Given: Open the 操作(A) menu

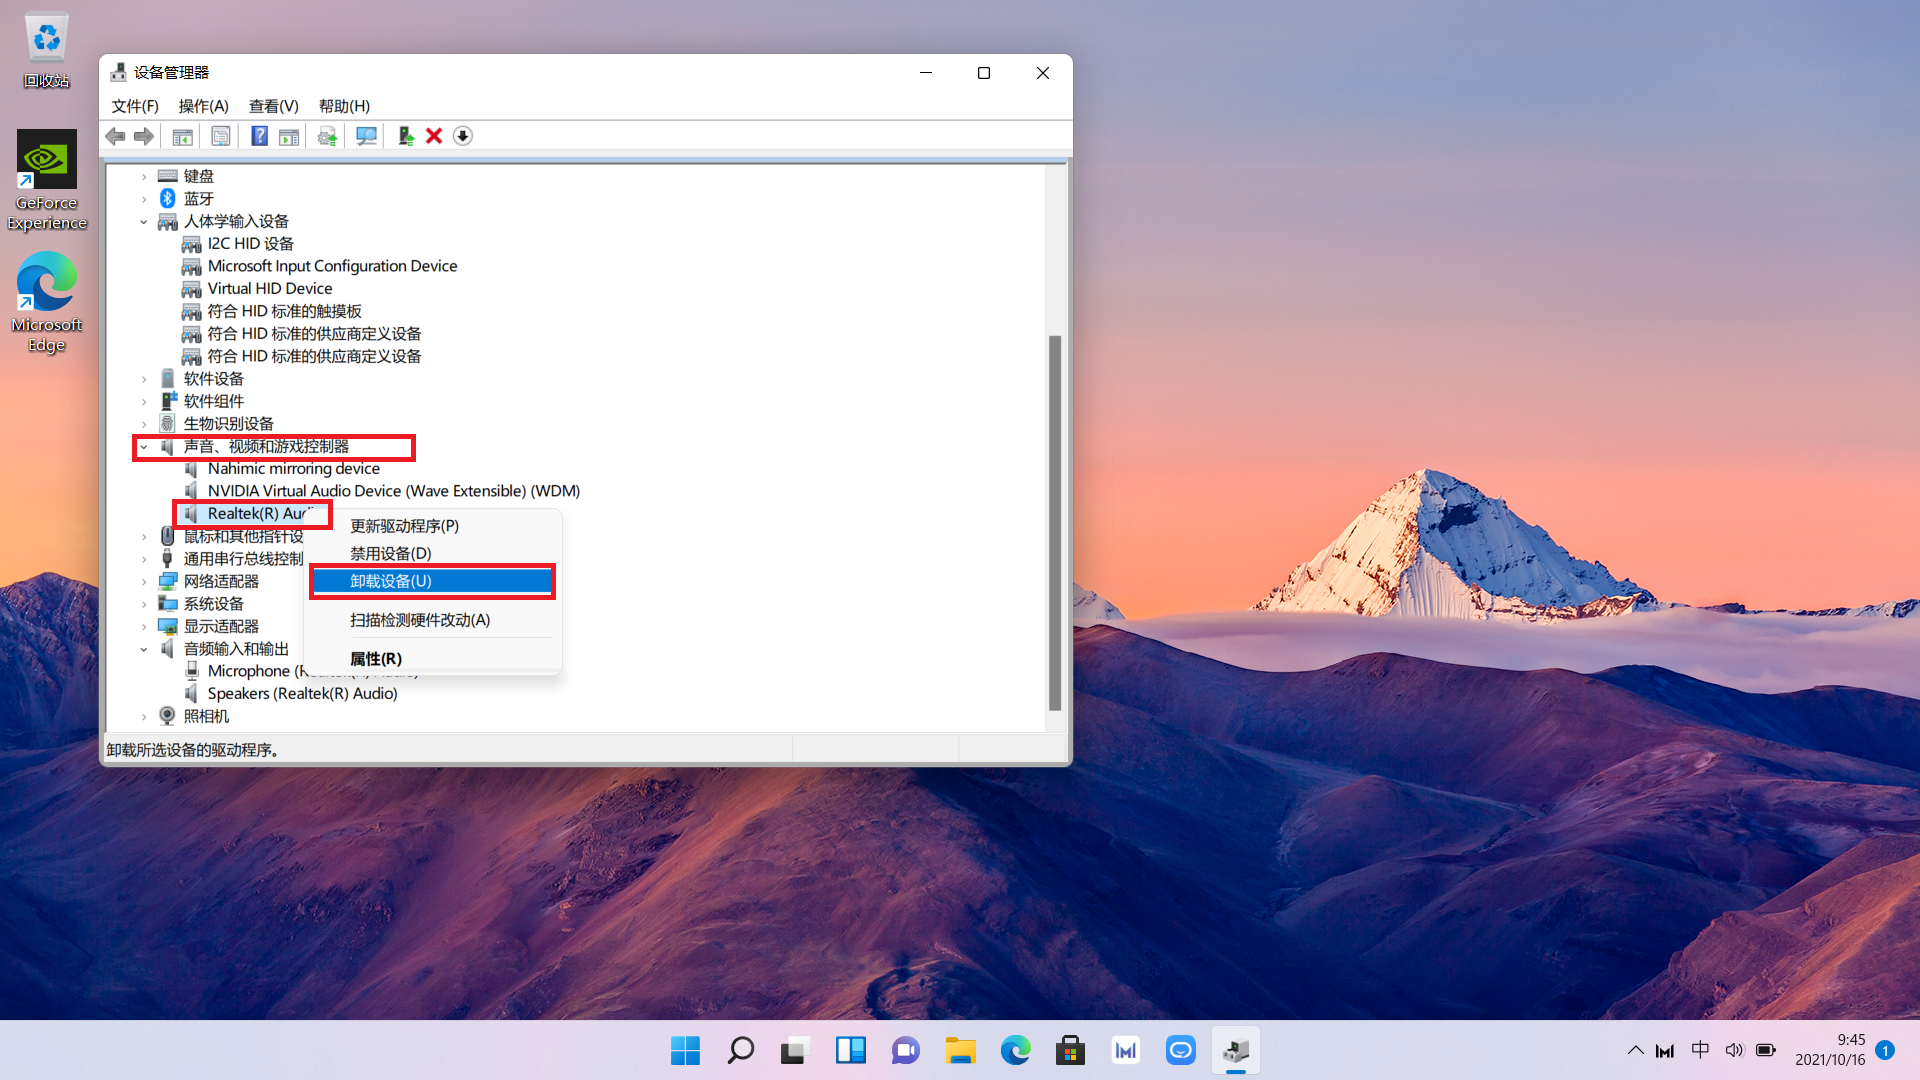Looking at the screenshot, I should (x=203, y=106).
